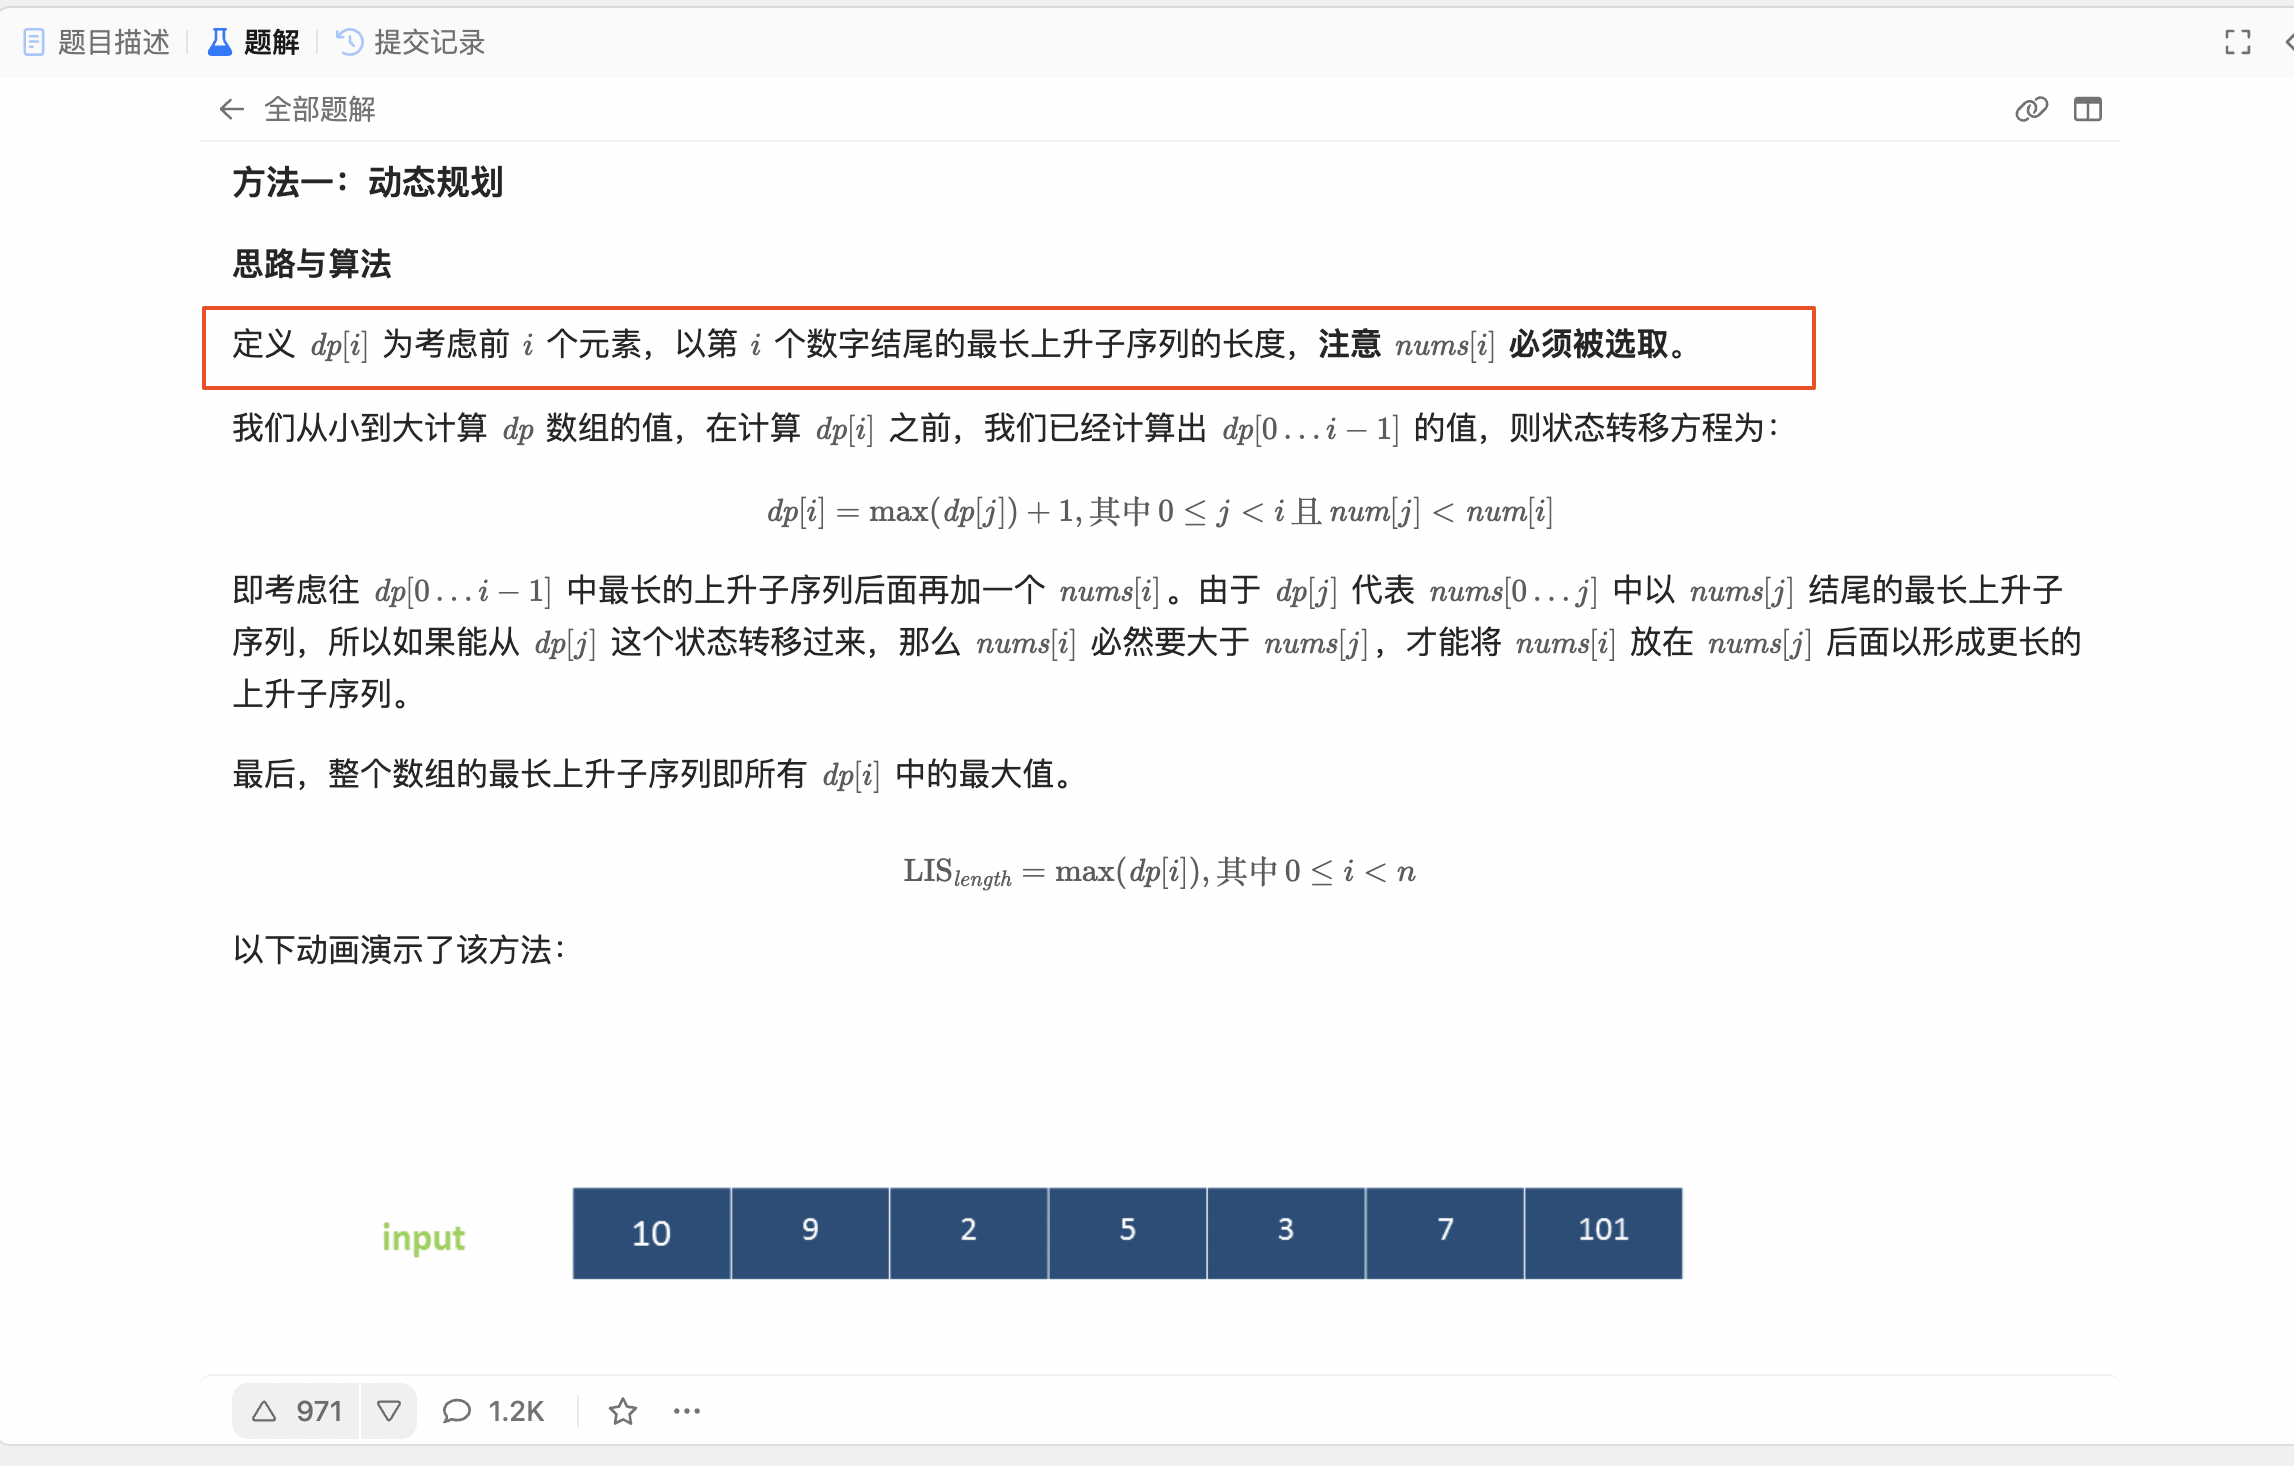Star this solution as favorite
The height and width of the screenshot is (1466, 2294).
point(622,1411)
